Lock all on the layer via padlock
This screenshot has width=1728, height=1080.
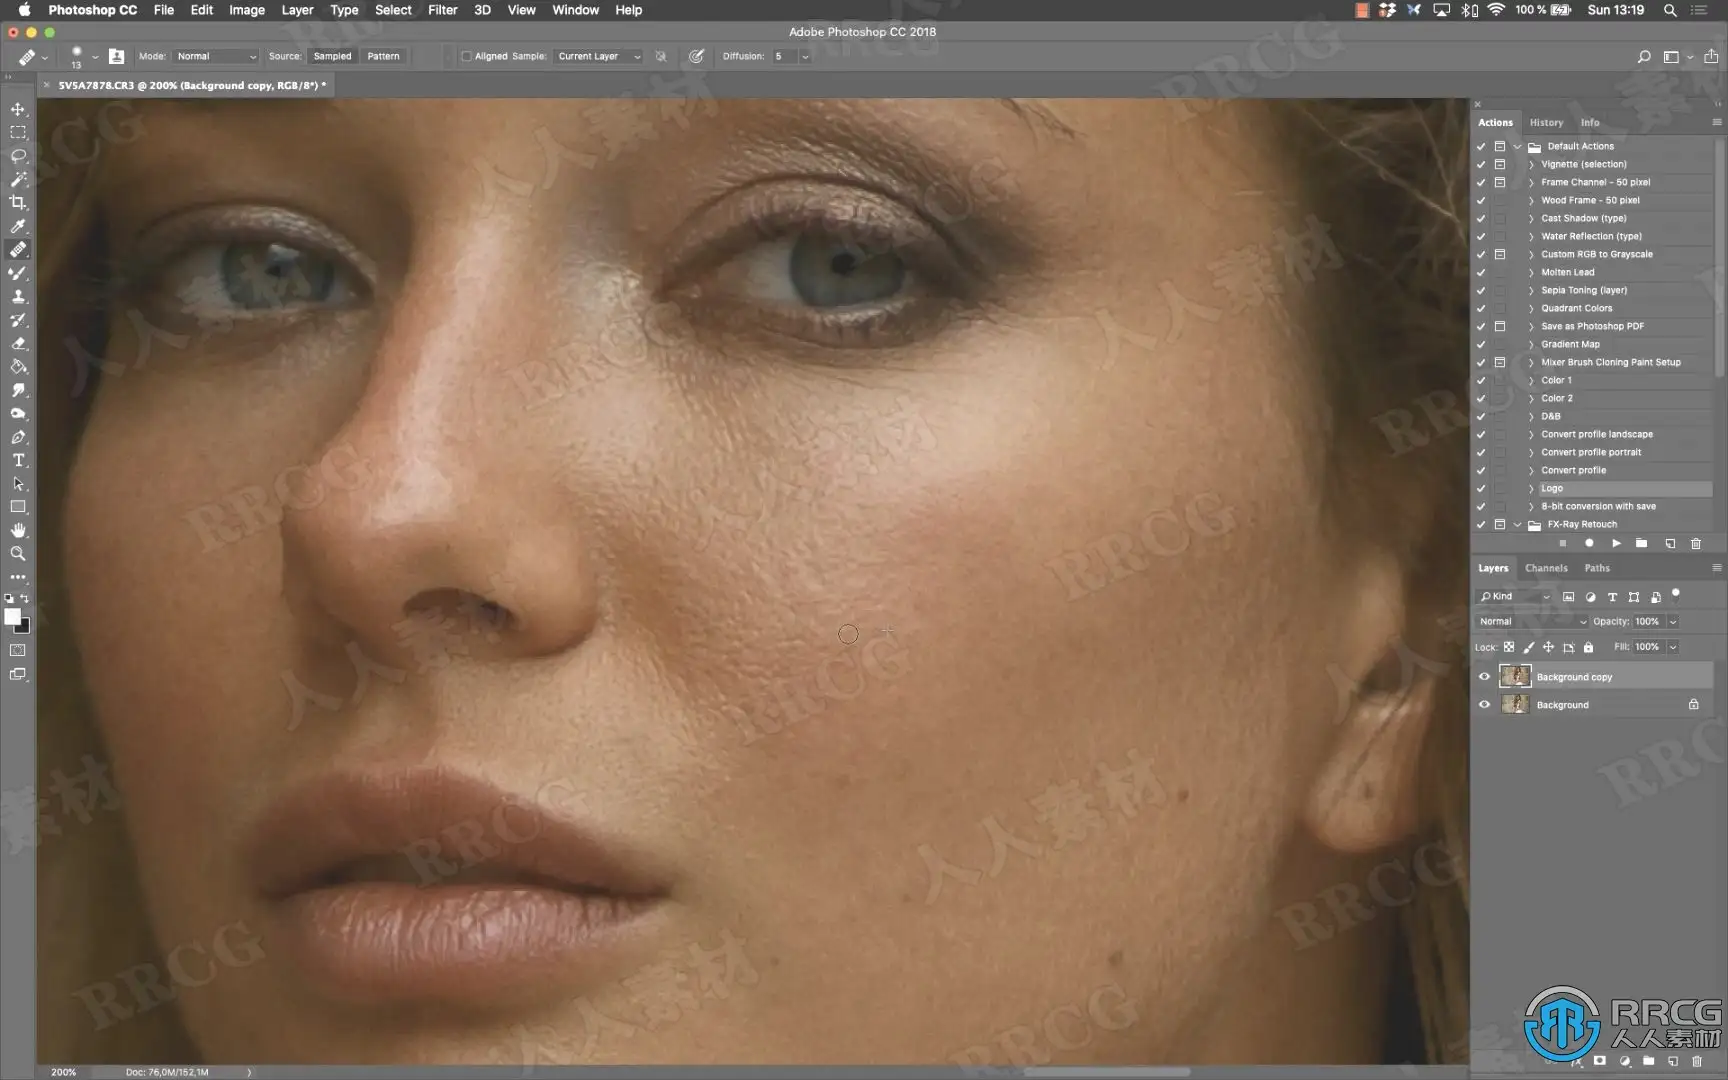click(x=1588, y=647)
